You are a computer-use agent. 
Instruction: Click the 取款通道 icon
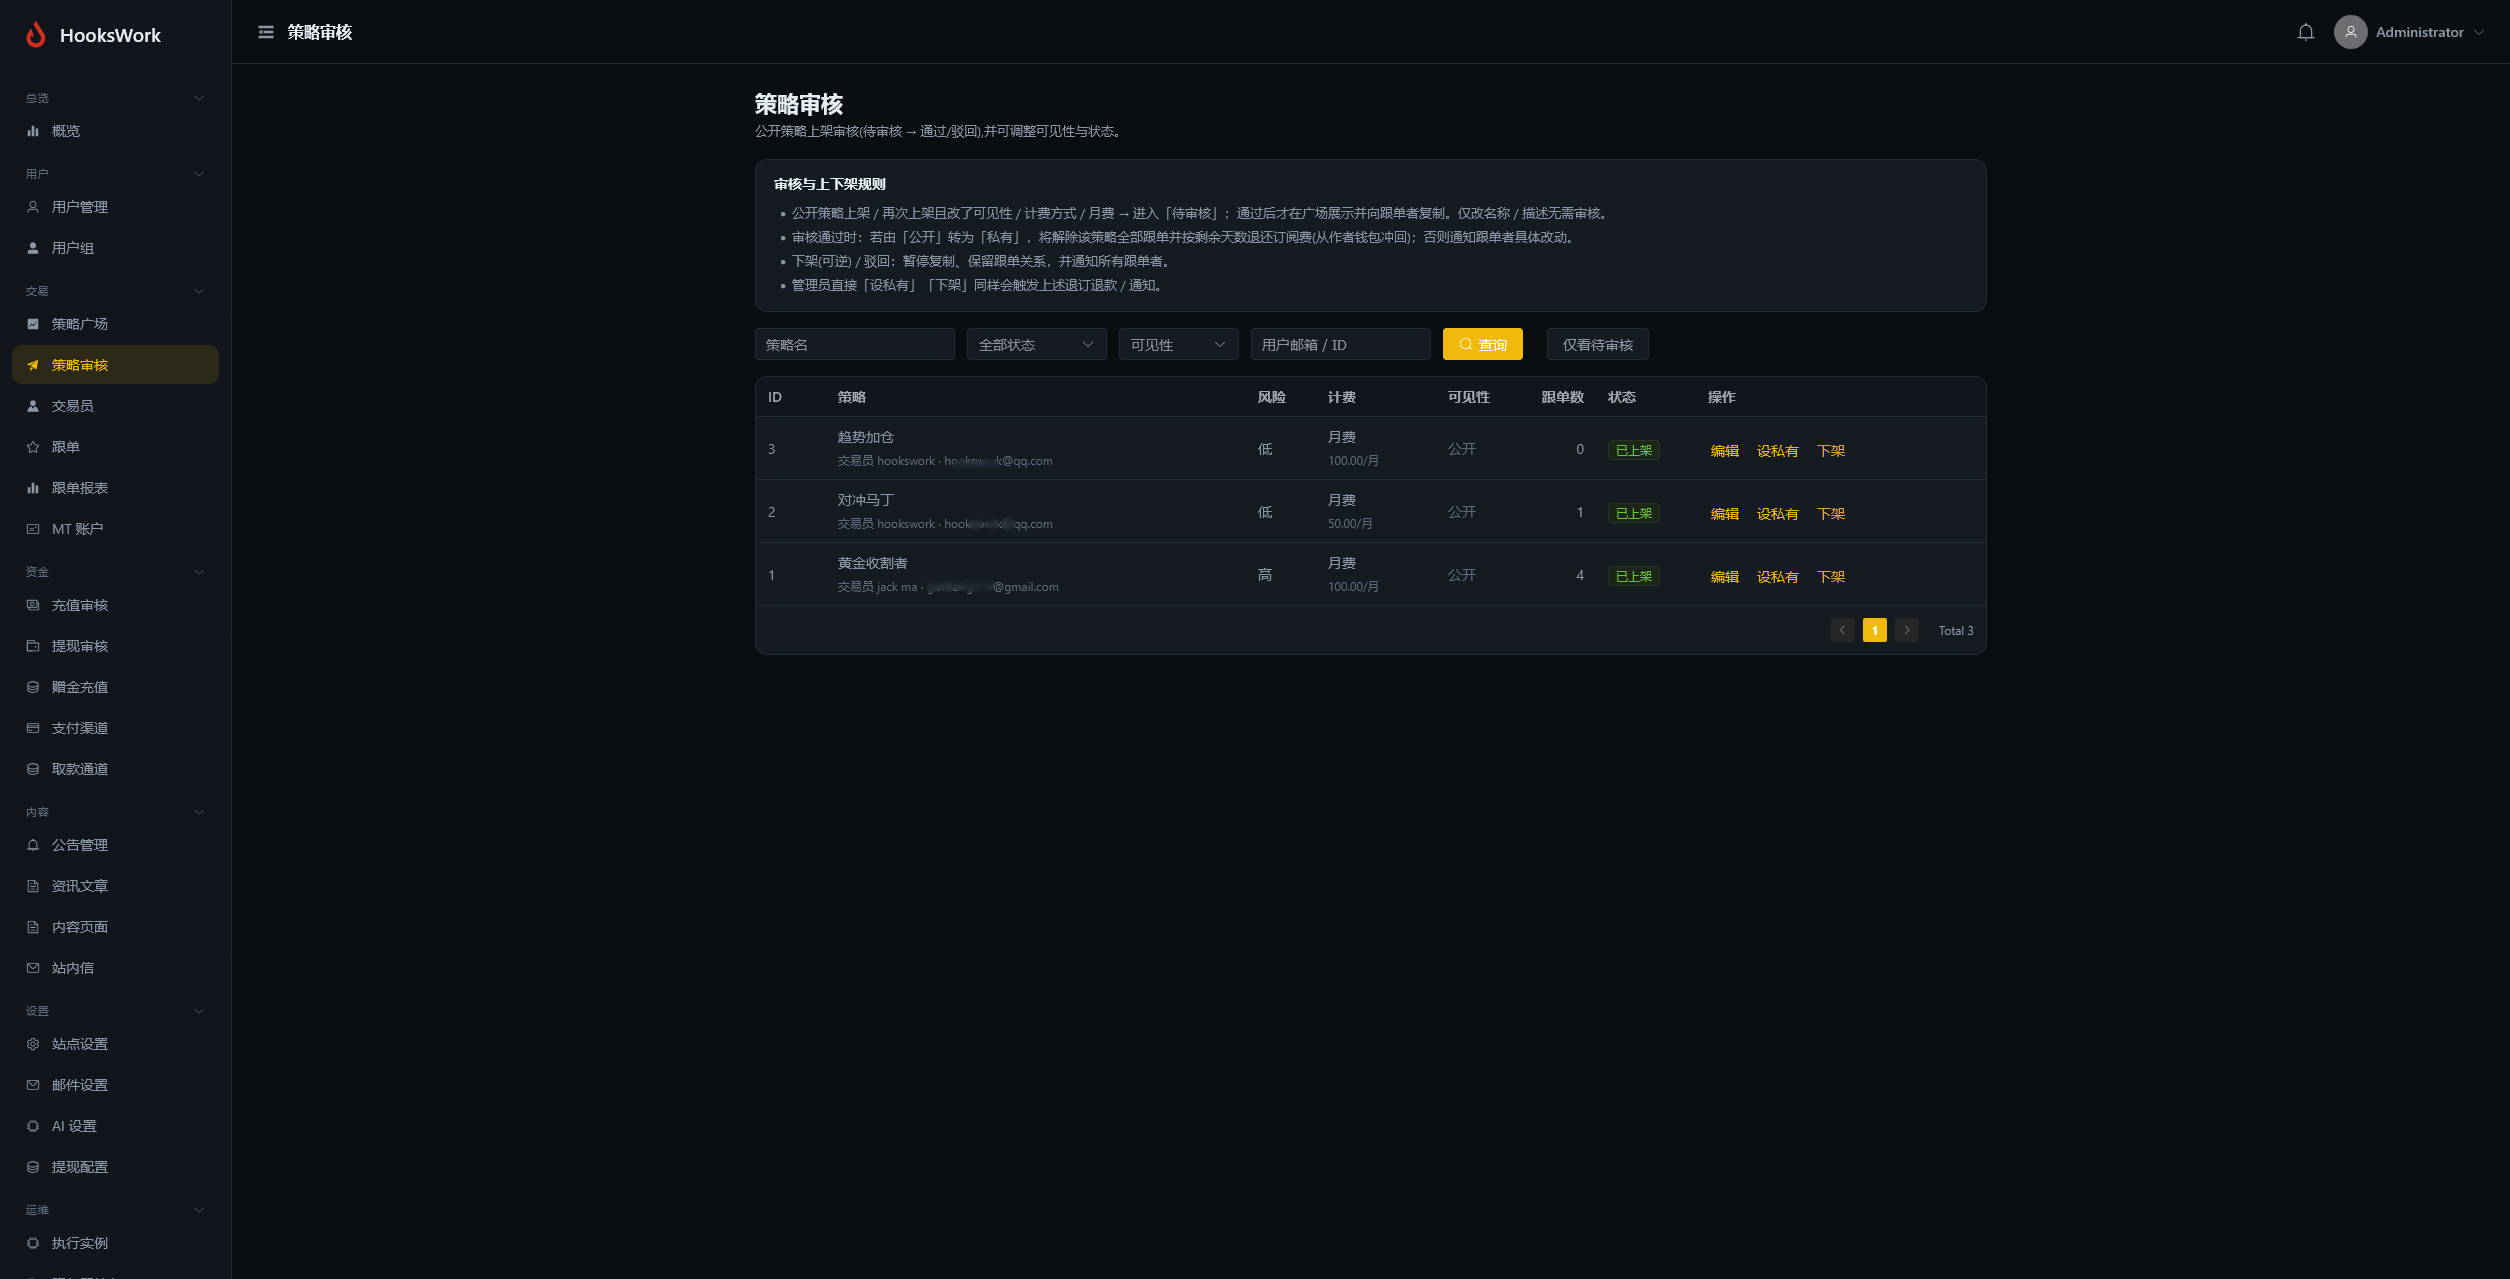[x=33, y=769]
